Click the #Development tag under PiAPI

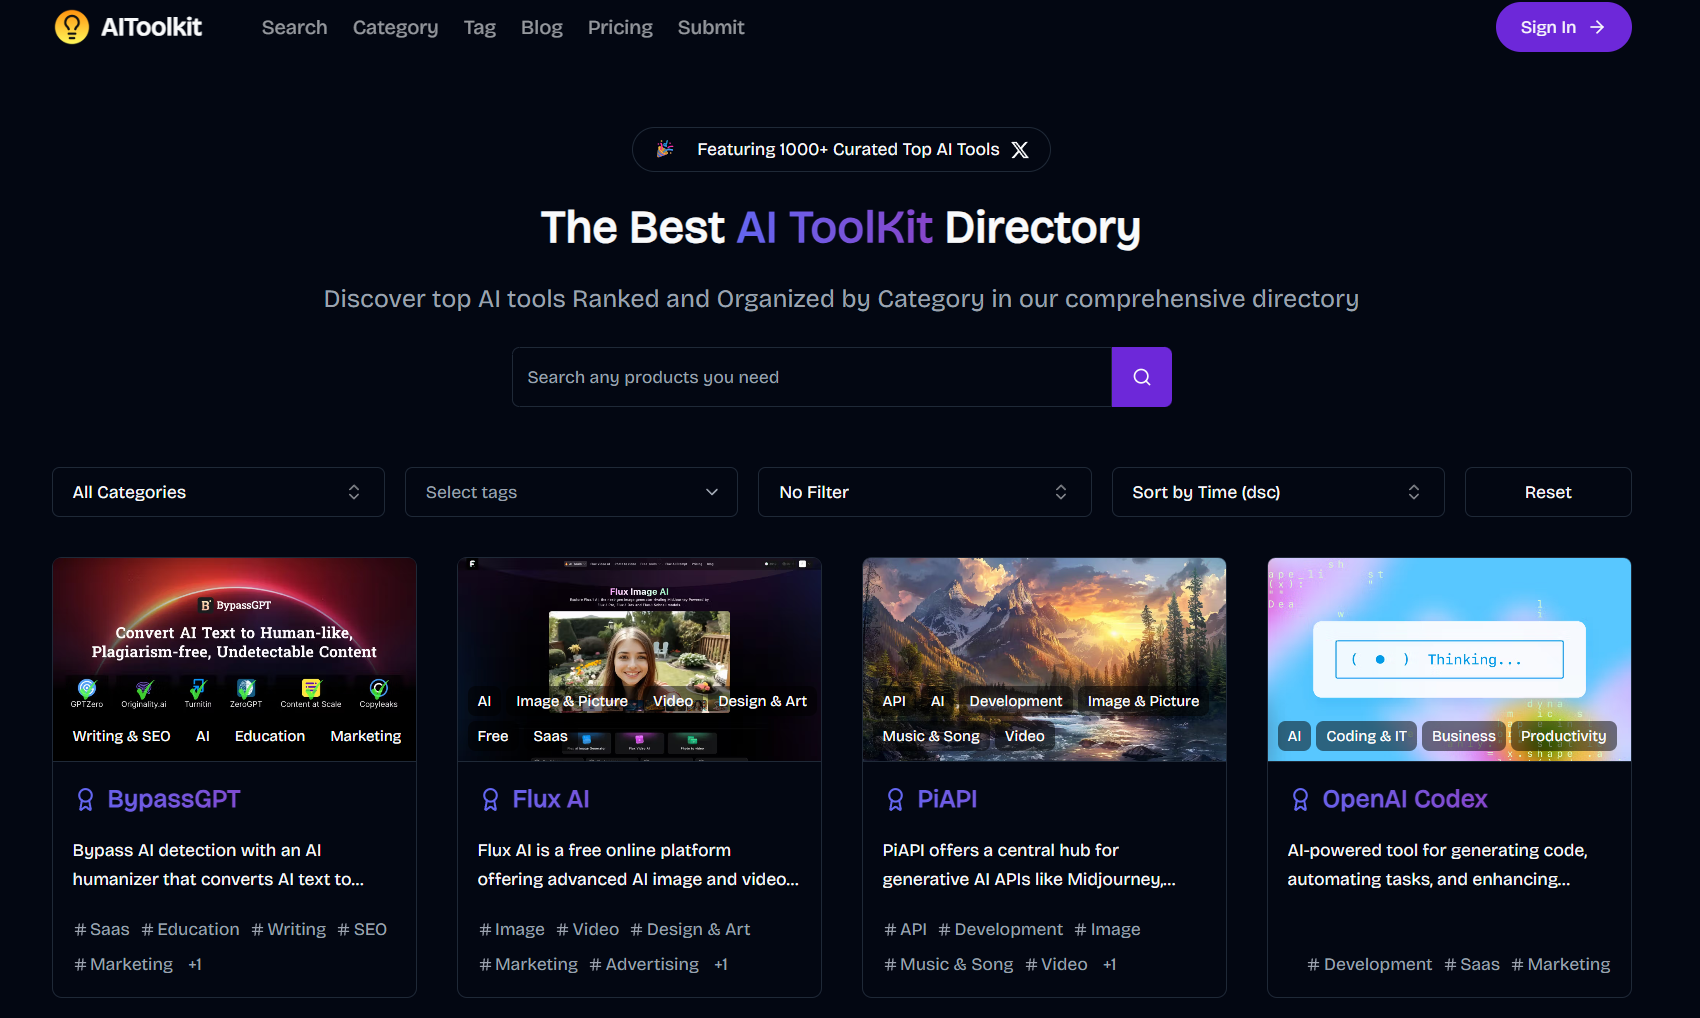(1000, 930)
